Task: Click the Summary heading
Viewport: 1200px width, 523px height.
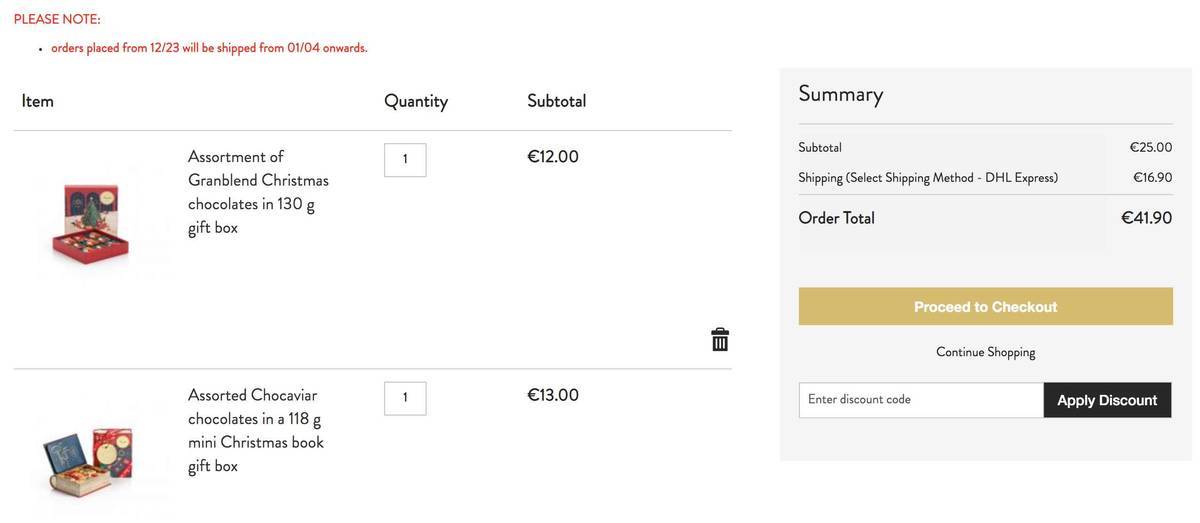Action: pyautogui.click(x=841, y=94)
